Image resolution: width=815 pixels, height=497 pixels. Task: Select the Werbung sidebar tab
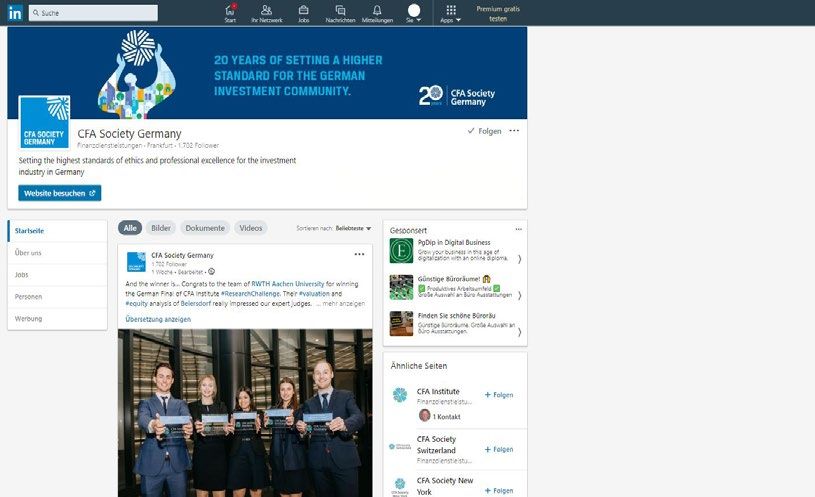coord(57,319)
